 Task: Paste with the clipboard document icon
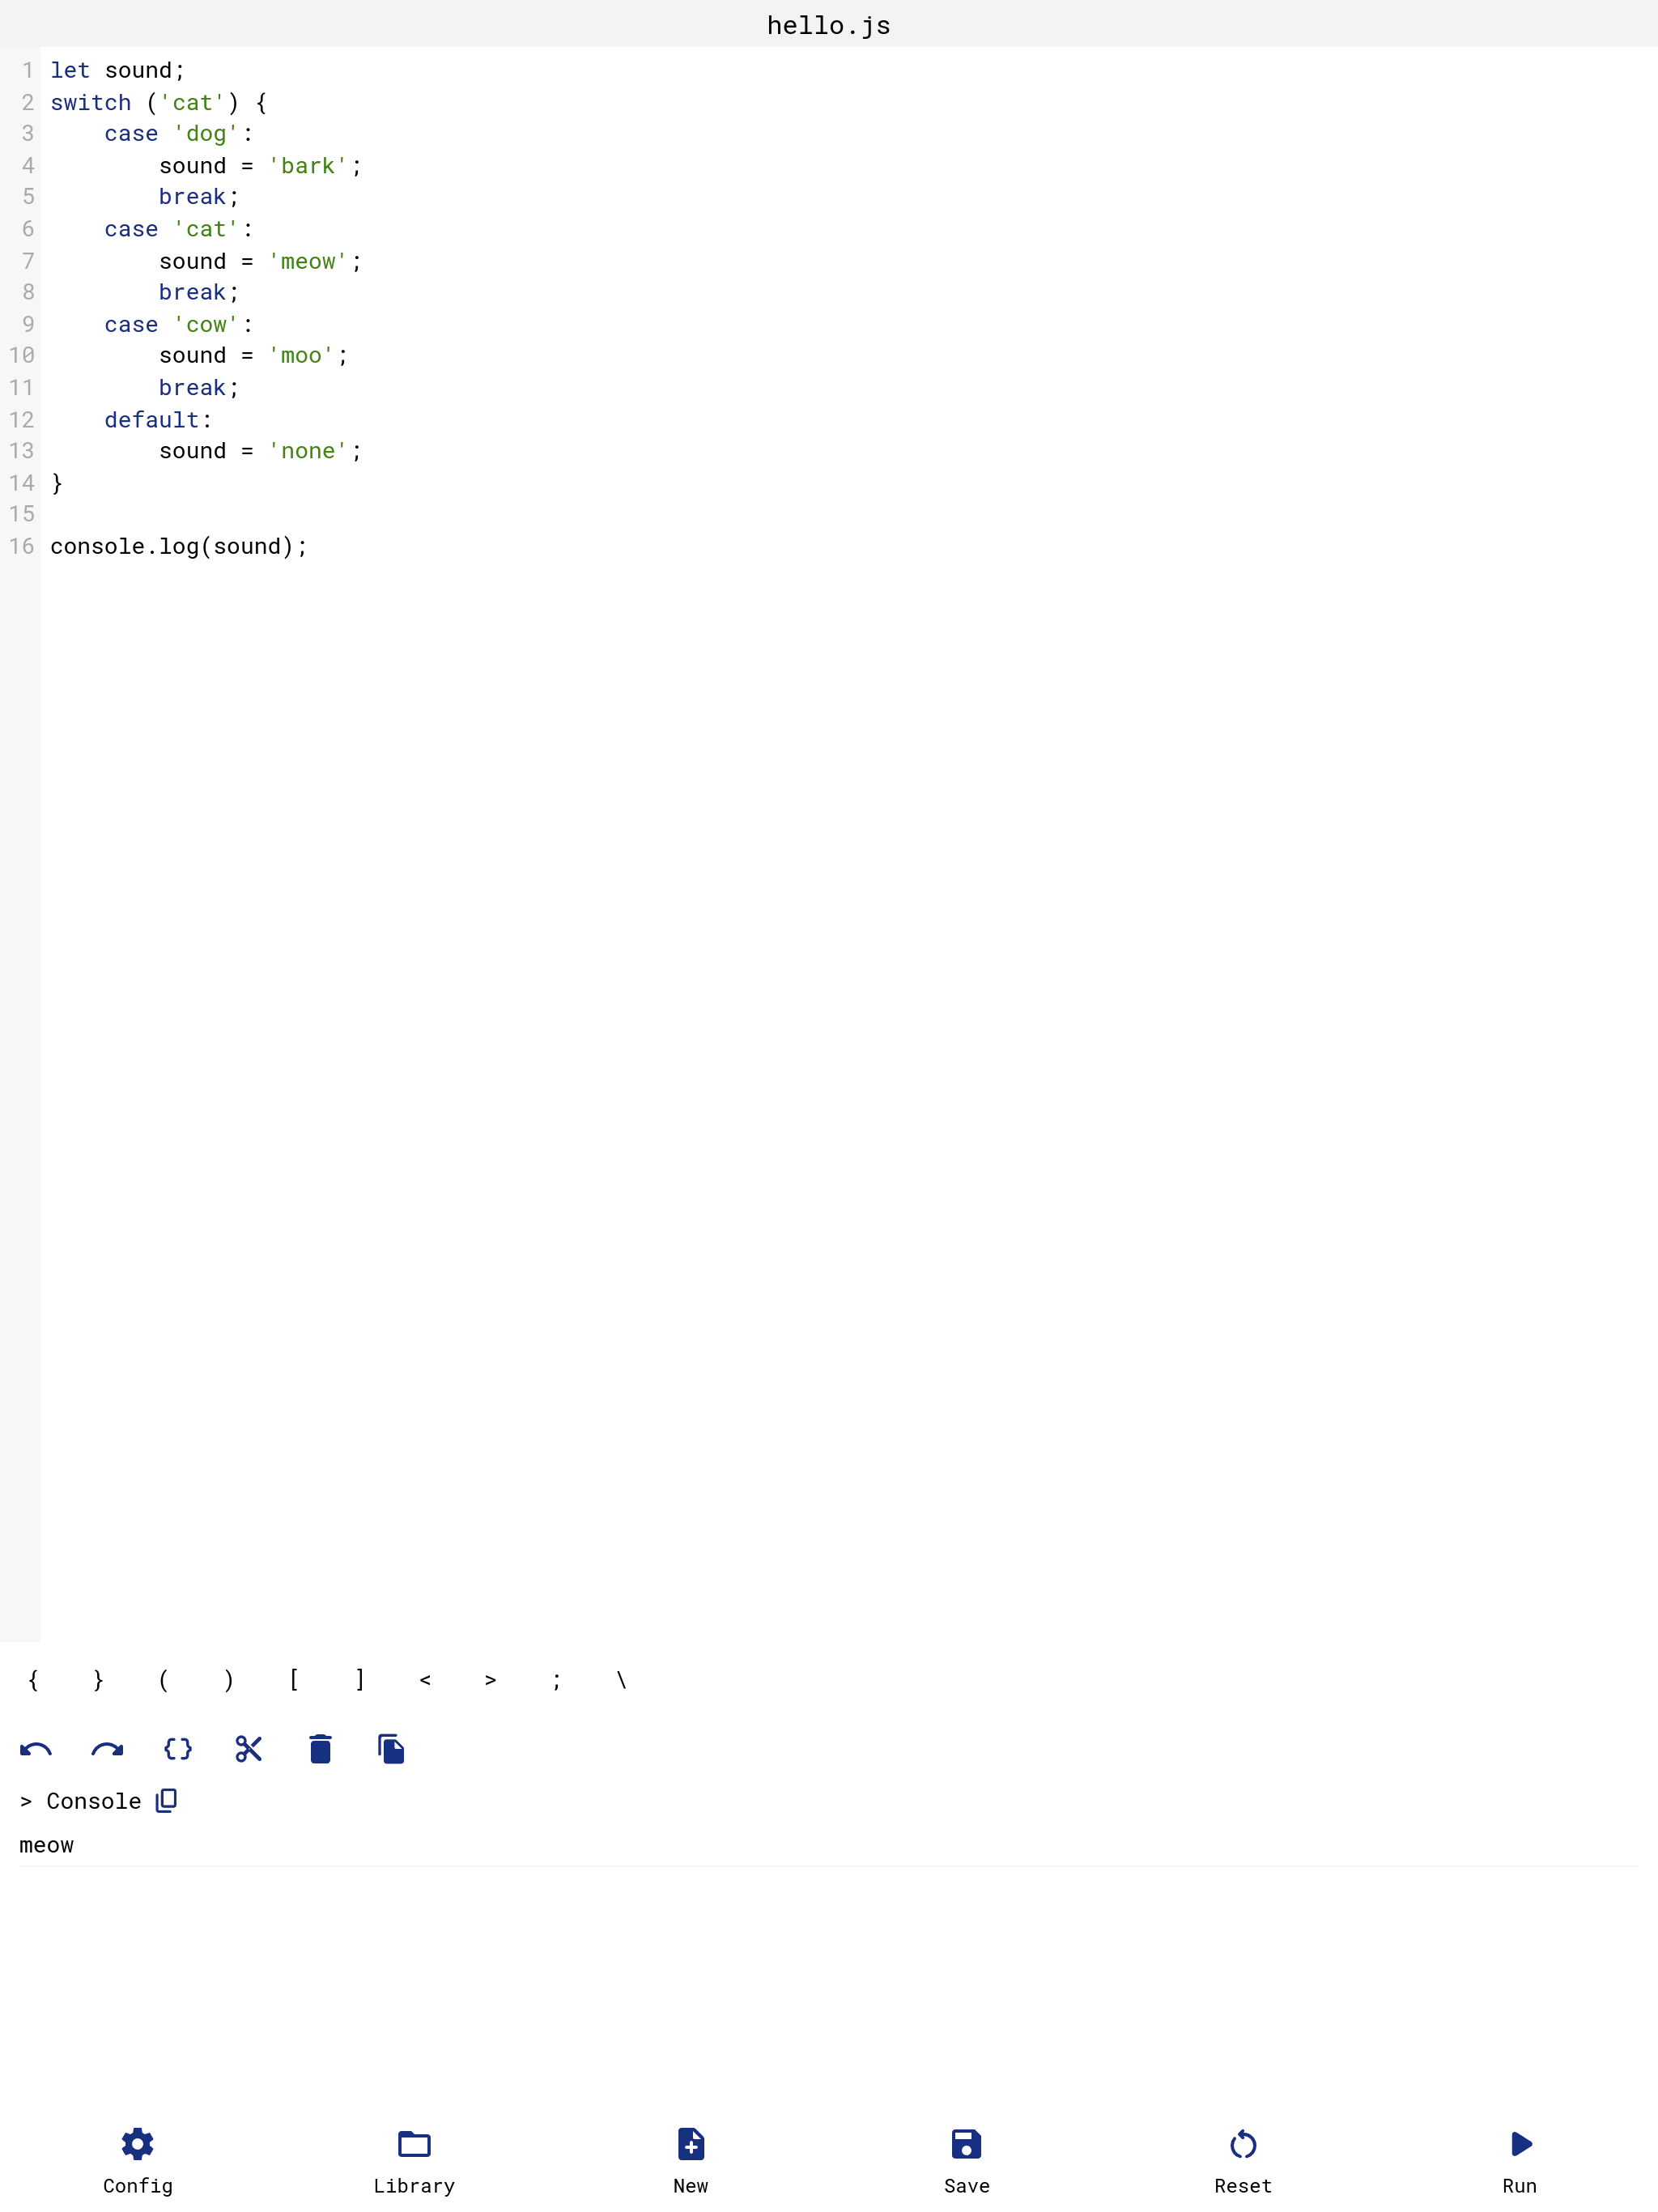[391, 1749]
